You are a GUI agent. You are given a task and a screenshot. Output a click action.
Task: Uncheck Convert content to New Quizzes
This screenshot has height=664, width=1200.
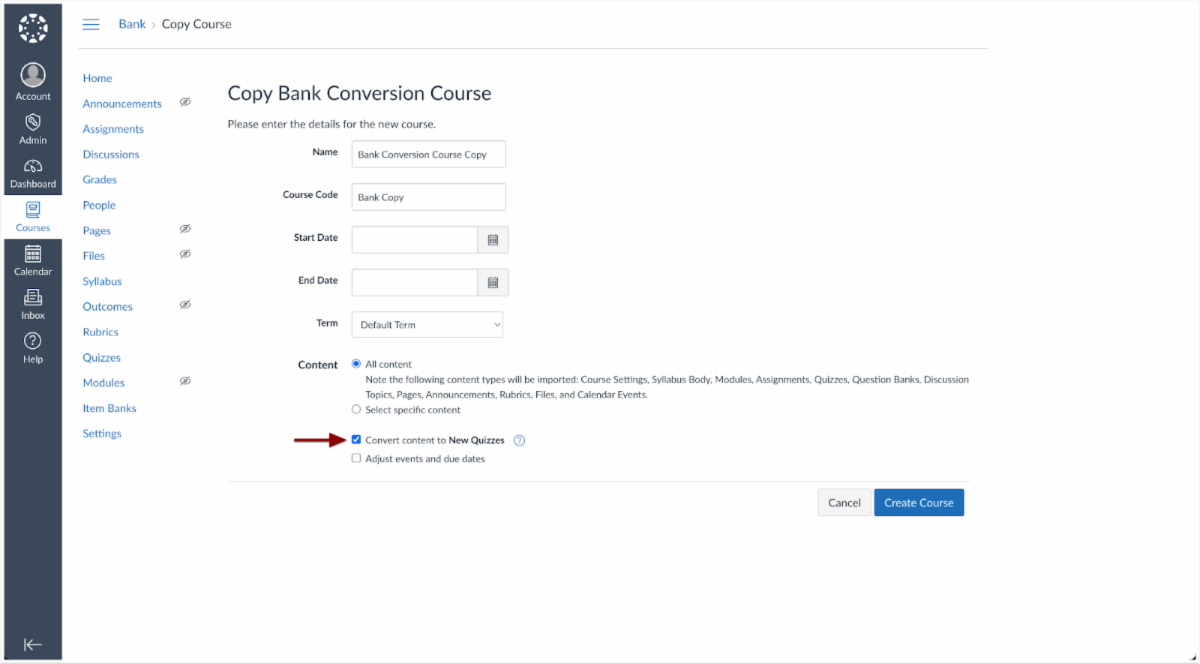pos(356,440)
